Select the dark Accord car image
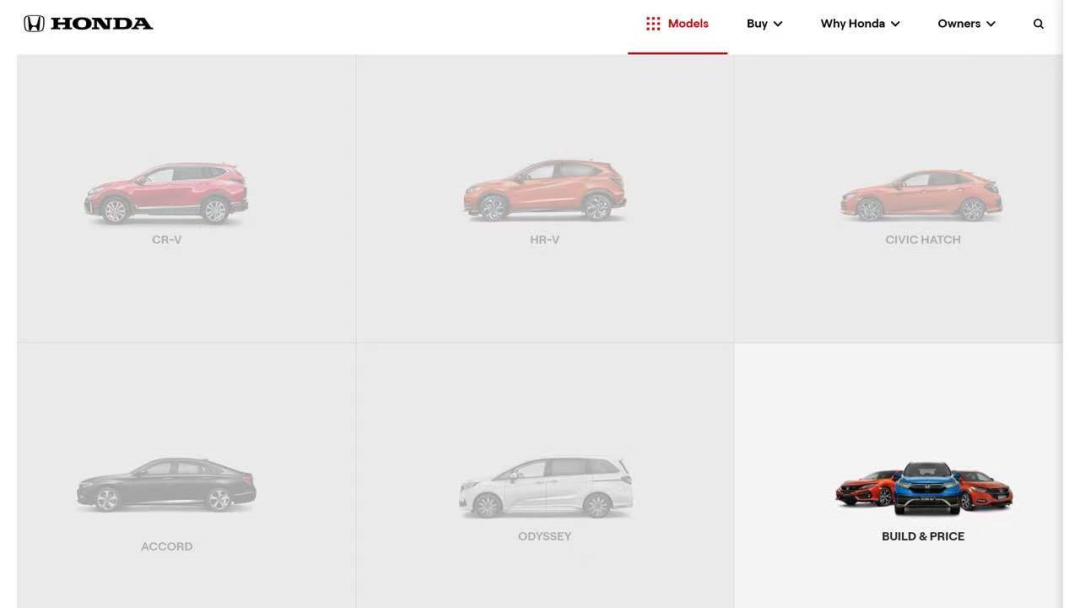 click(166, 485)
